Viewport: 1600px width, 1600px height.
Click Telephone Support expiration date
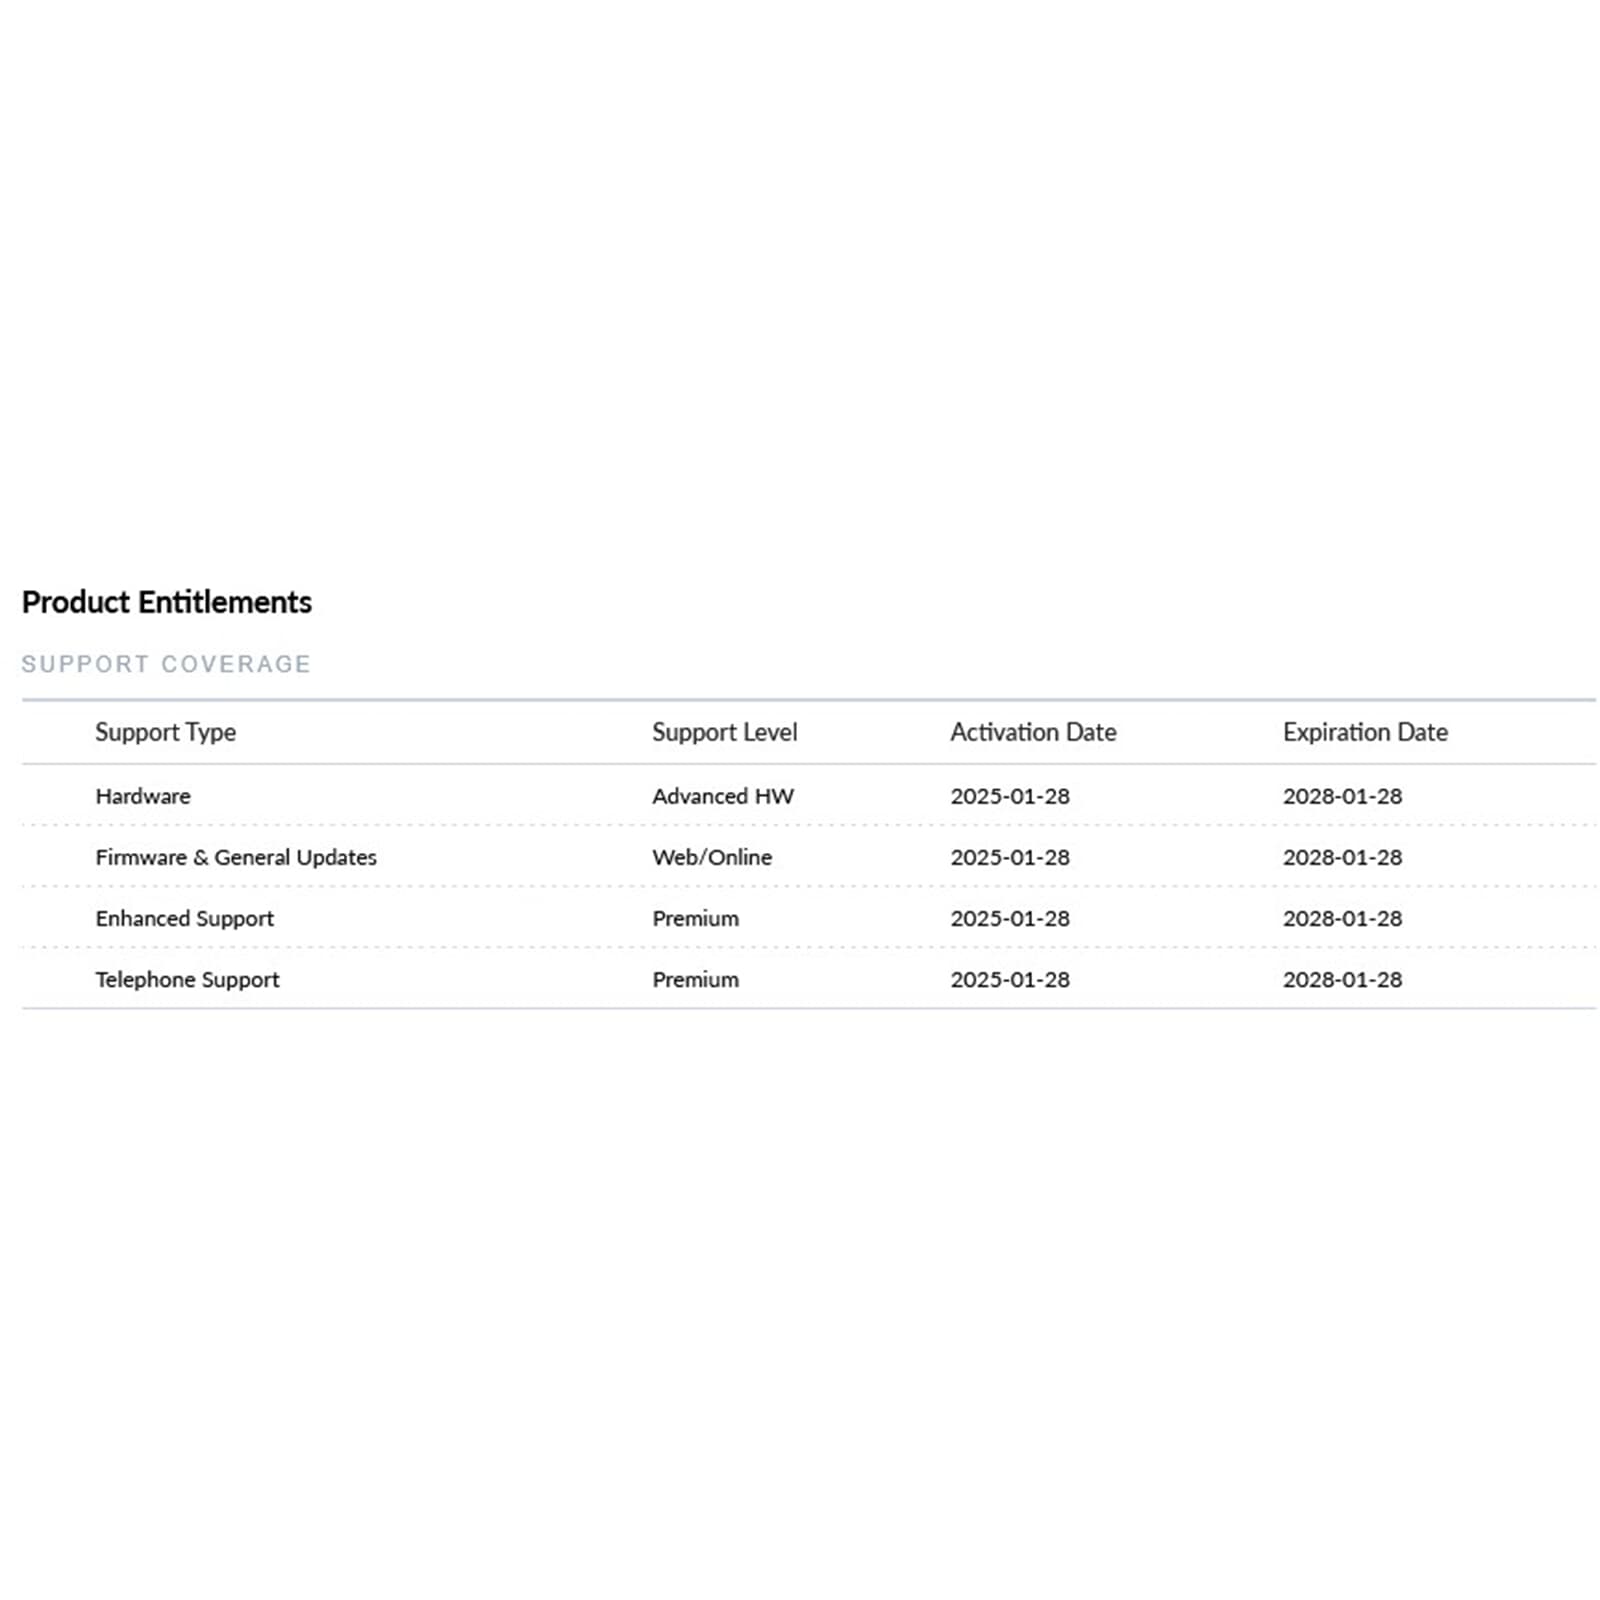1342,979
